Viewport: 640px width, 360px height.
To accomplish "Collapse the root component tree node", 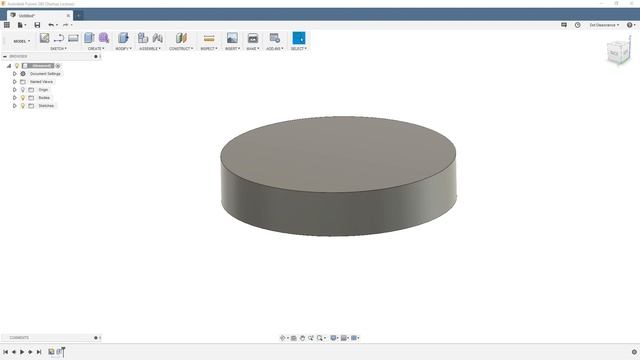I will coord(9,66).
